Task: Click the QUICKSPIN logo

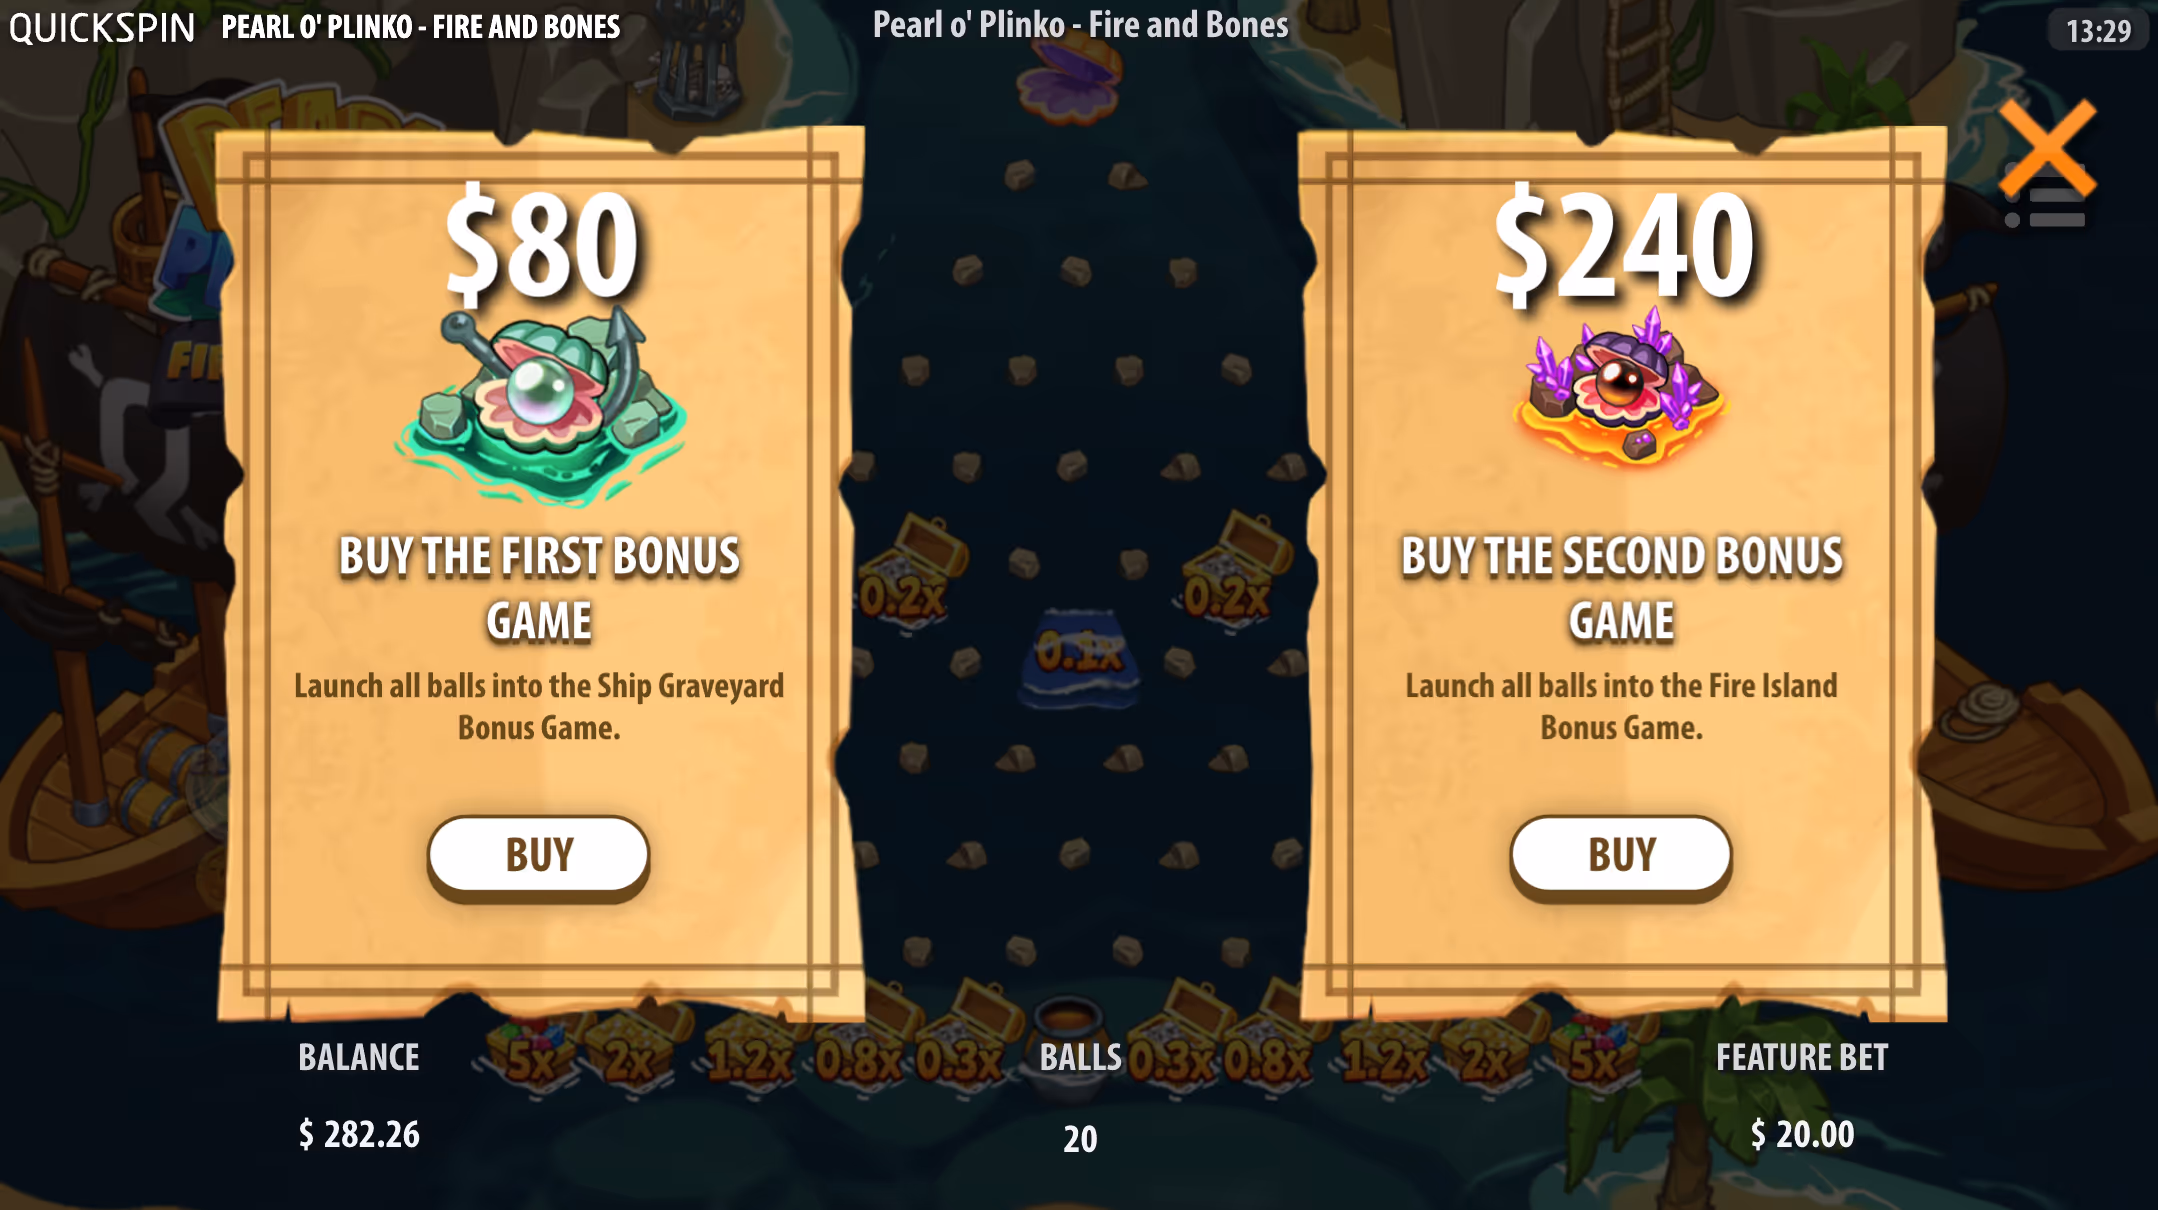Action: tap(102, 27)
